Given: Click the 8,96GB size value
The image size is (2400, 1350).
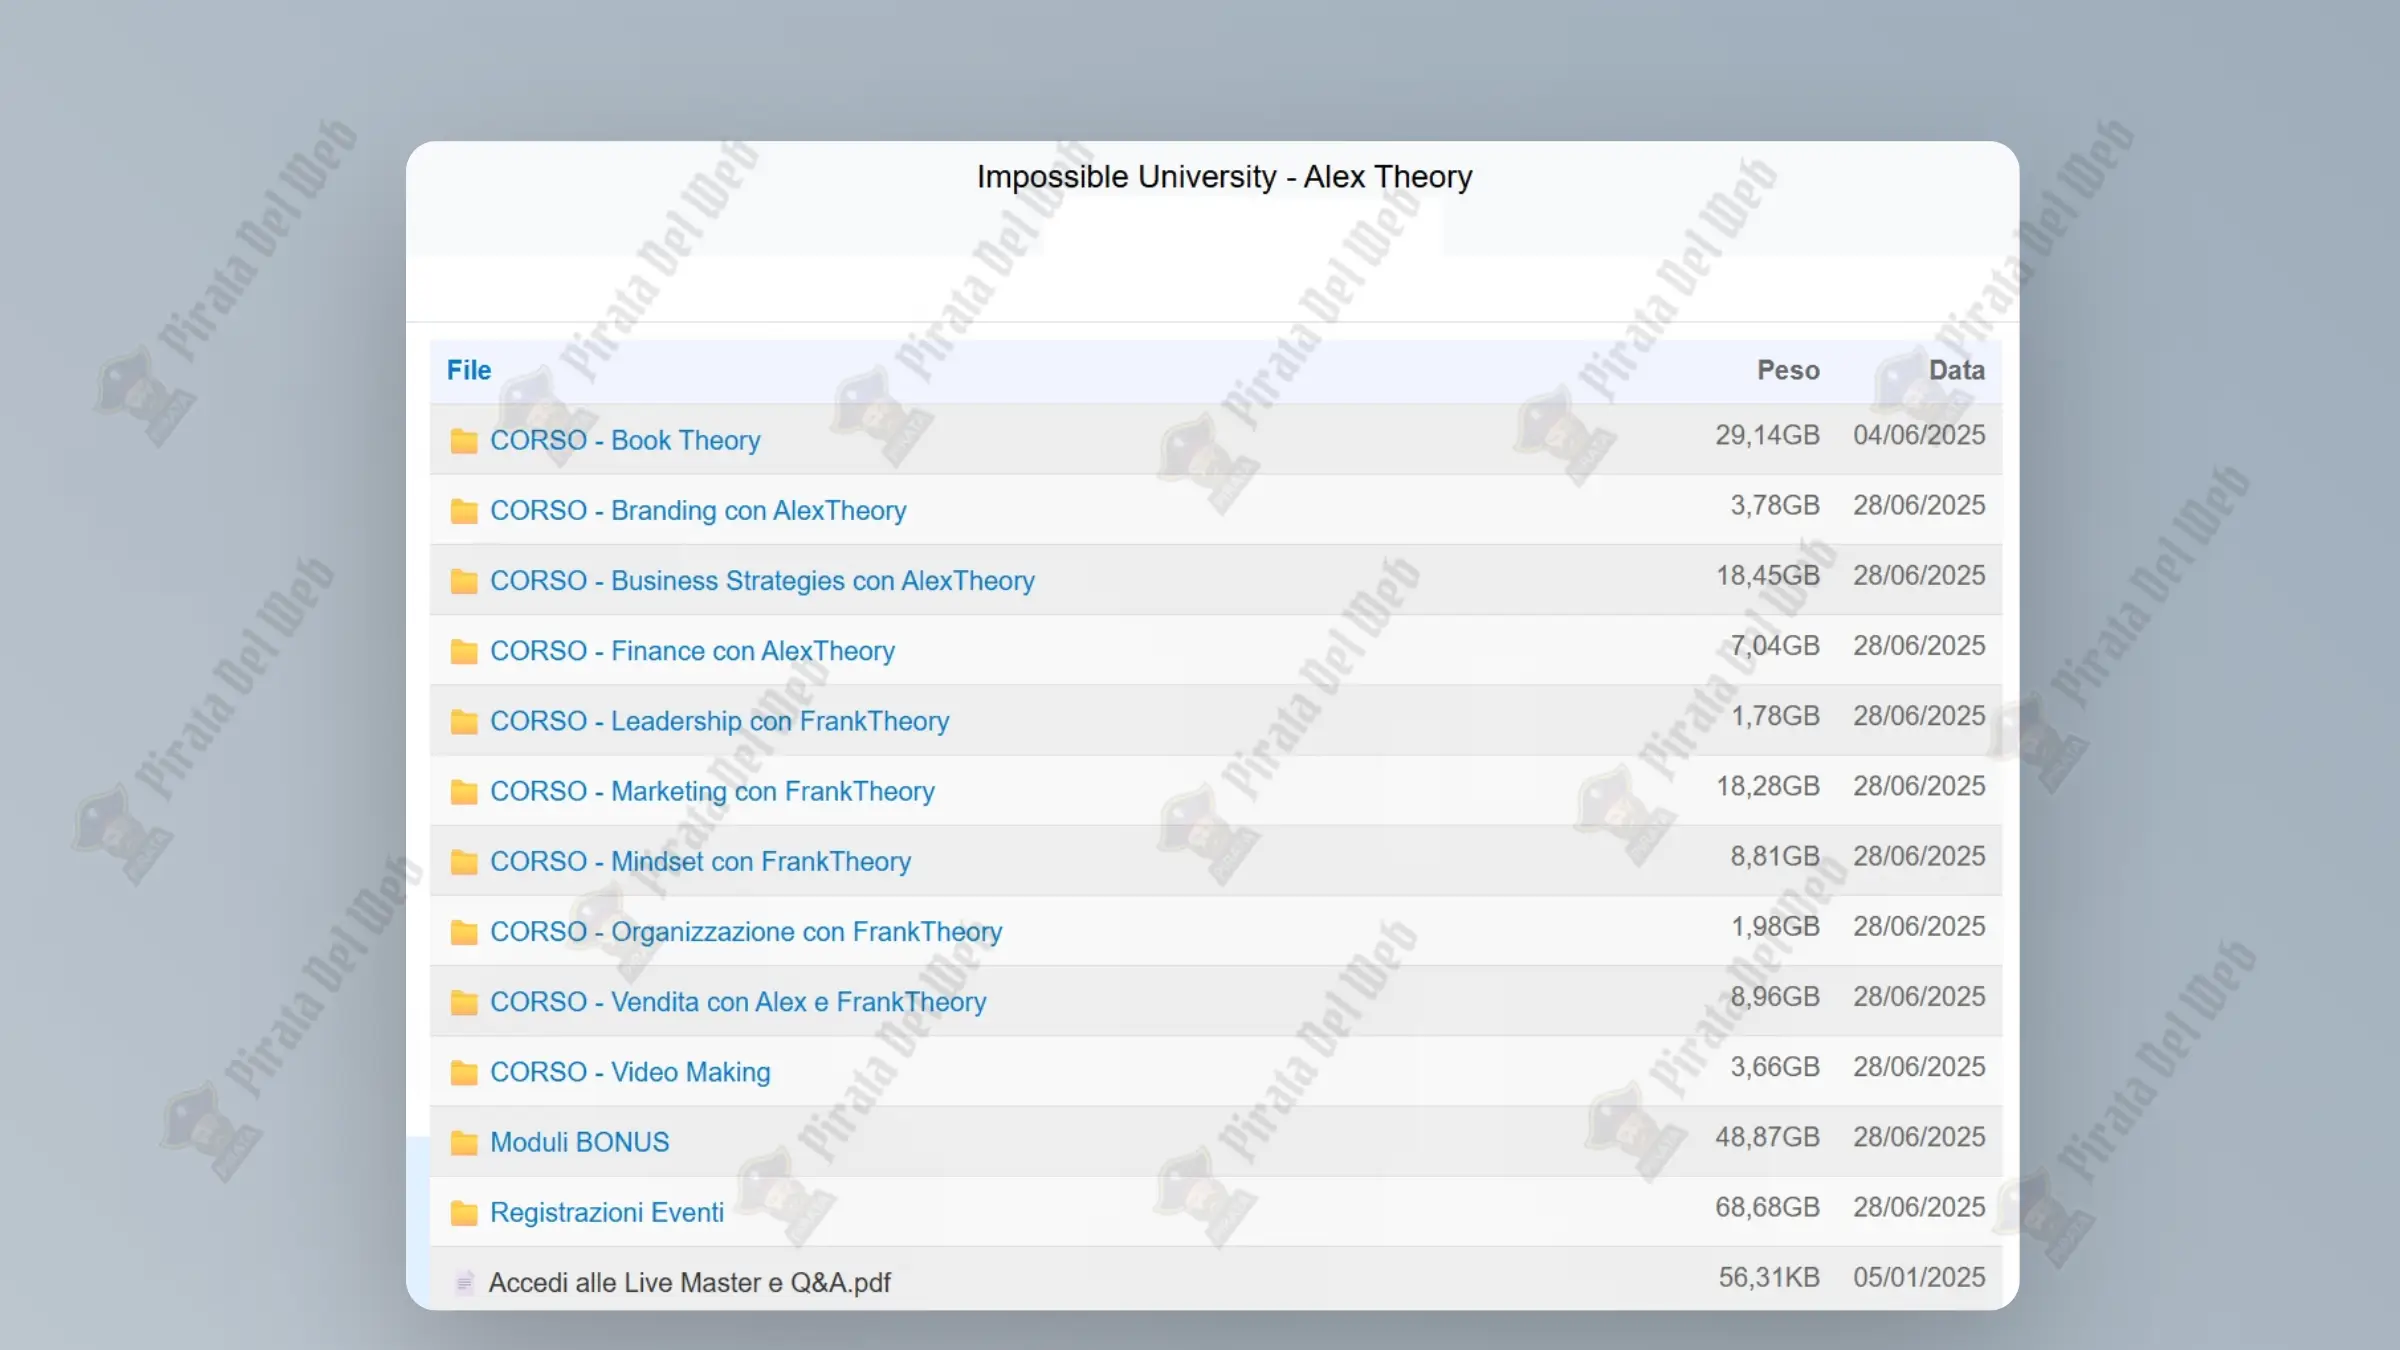Looking at the screenshot, I should coord(1775,996).
